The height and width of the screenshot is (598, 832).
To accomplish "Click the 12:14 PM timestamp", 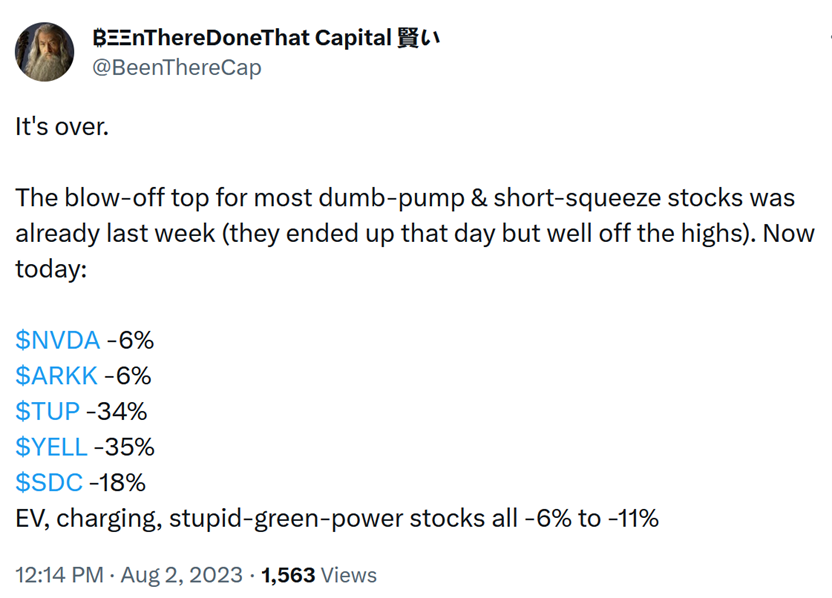I will (59, 575).
